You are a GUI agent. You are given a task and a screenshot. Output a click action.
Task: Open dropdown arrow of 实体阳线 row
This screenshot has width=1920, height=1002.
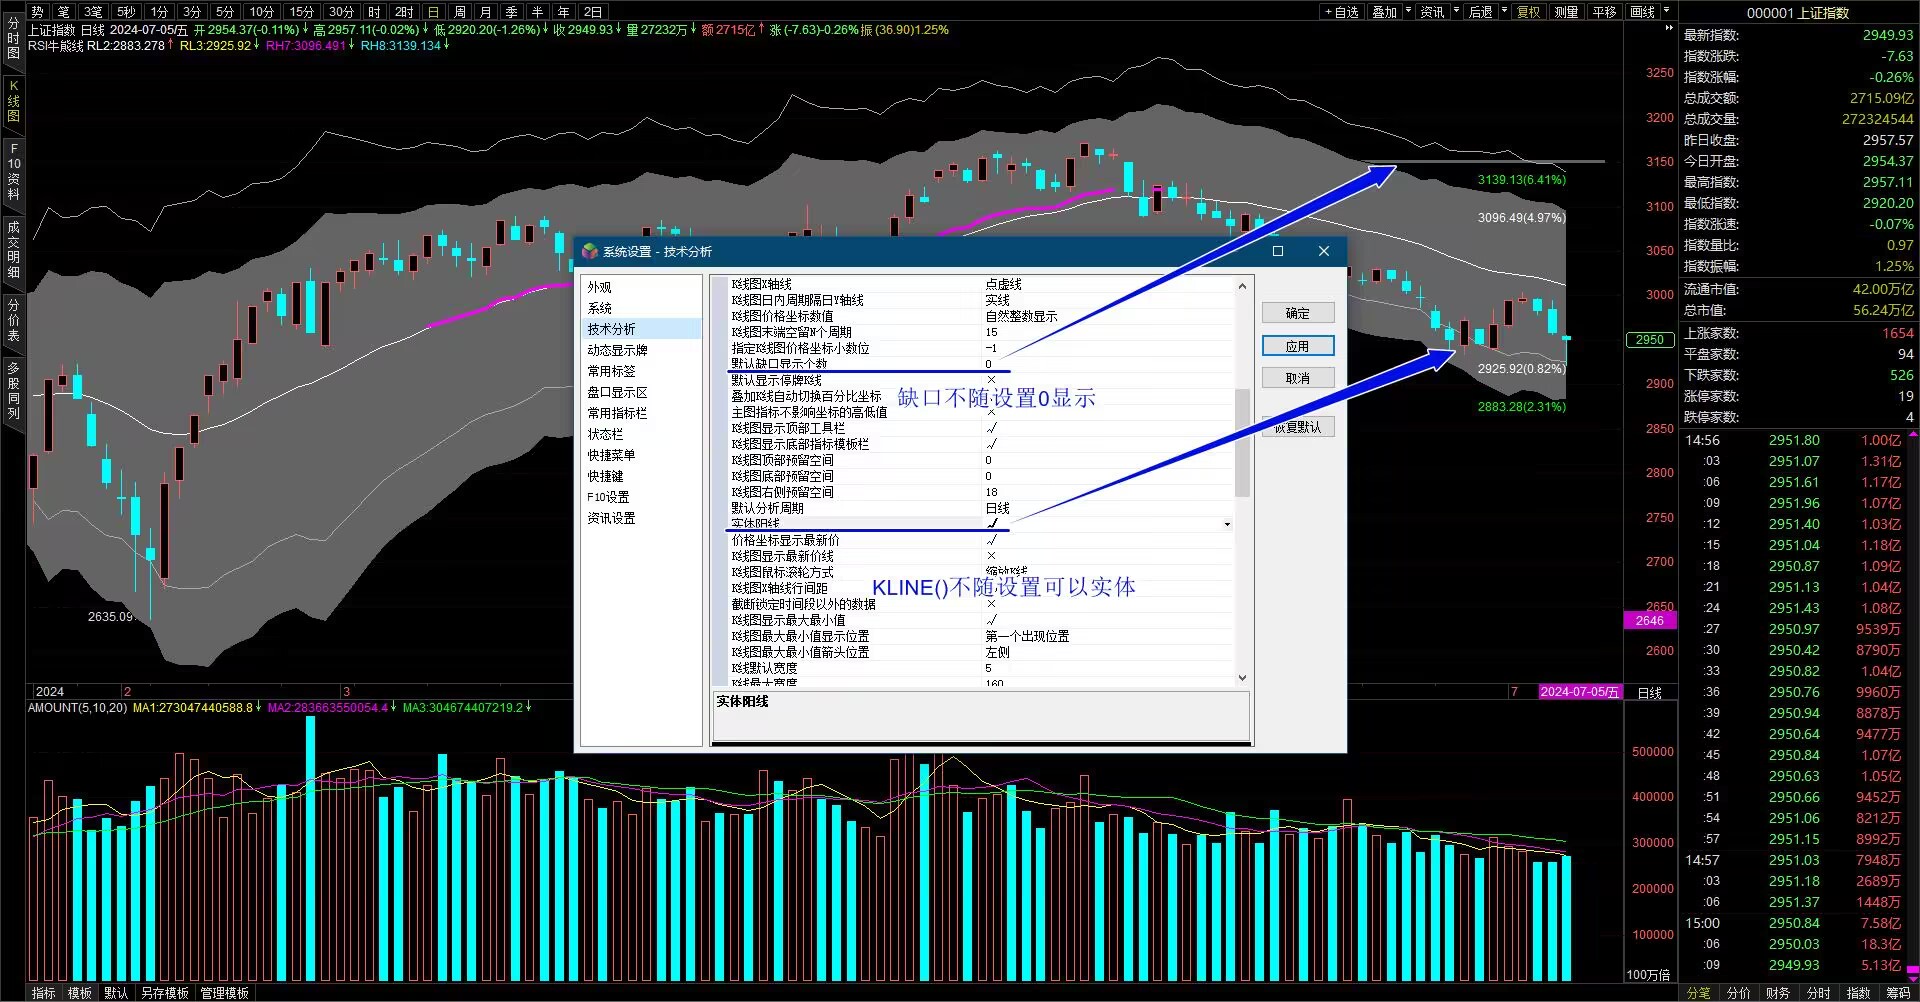point(1227,524)
